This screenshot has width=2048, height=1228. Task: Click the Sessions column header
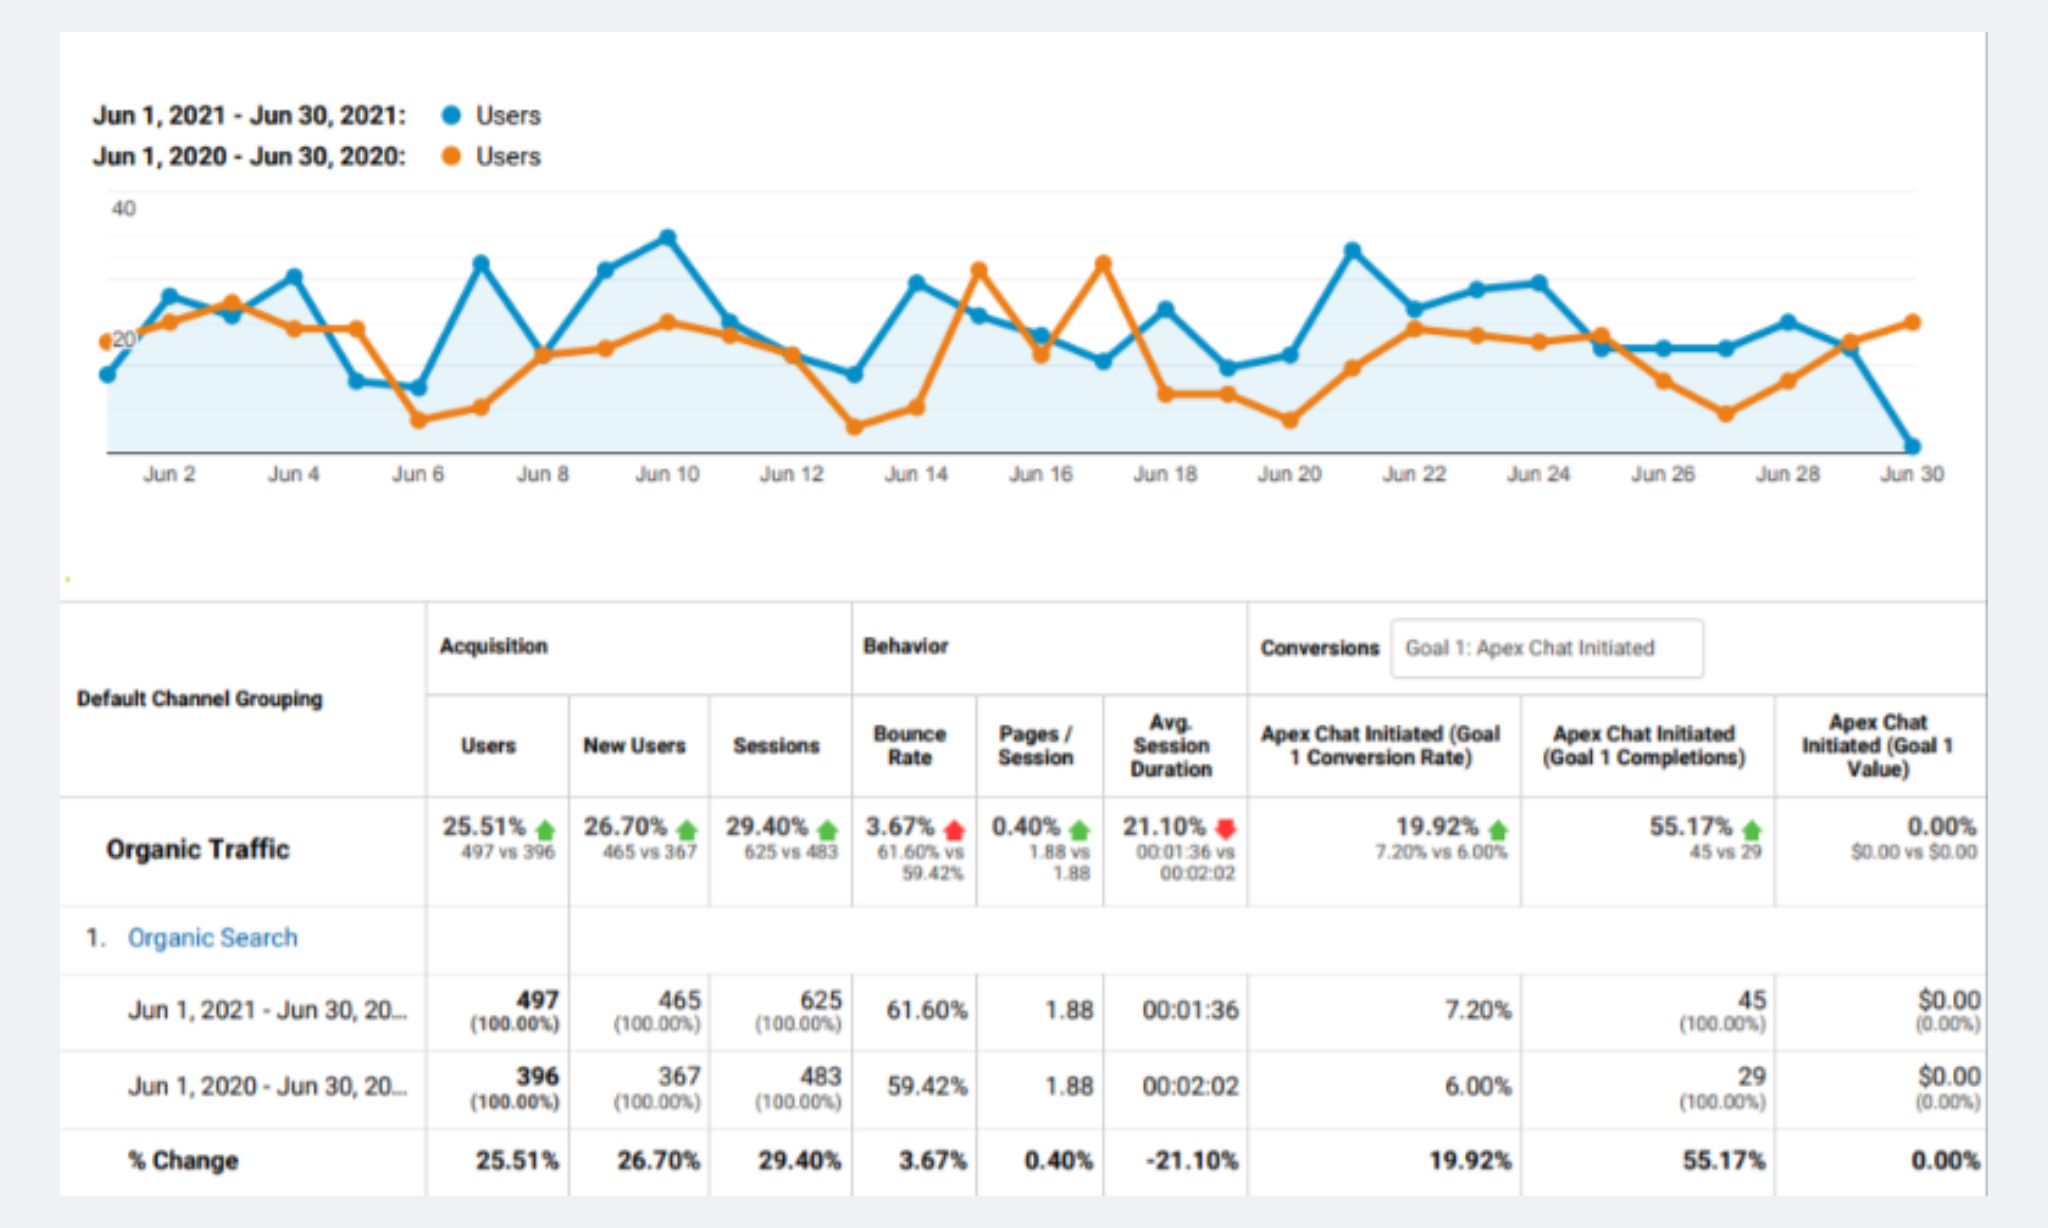(x=776, y=746)
